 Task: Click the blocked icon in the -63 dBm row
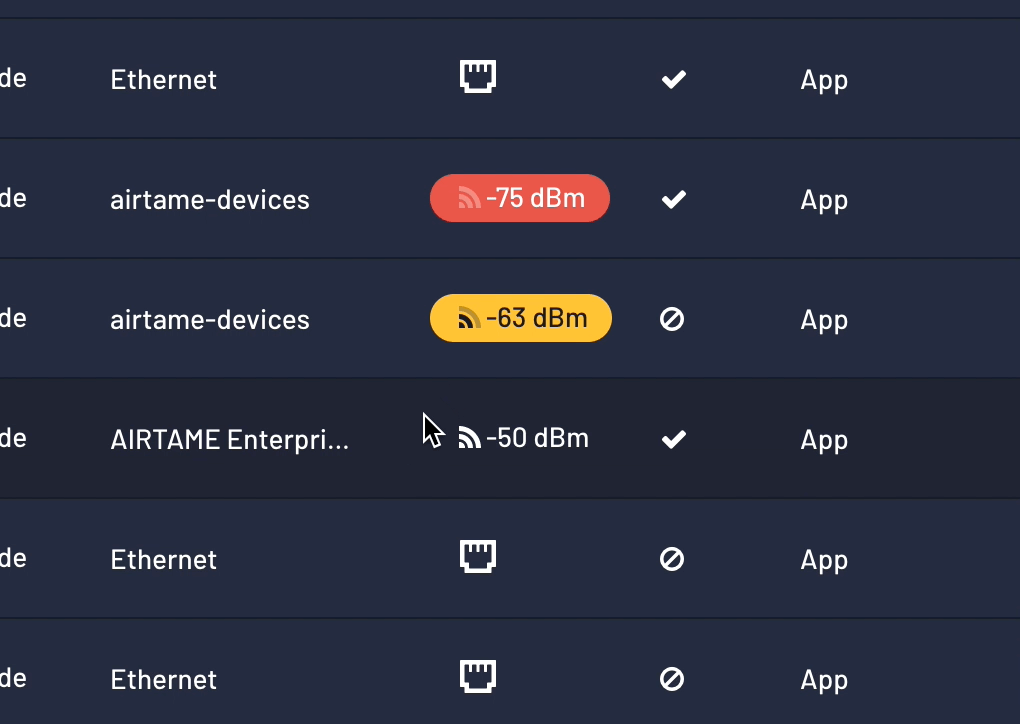(672, 319)
